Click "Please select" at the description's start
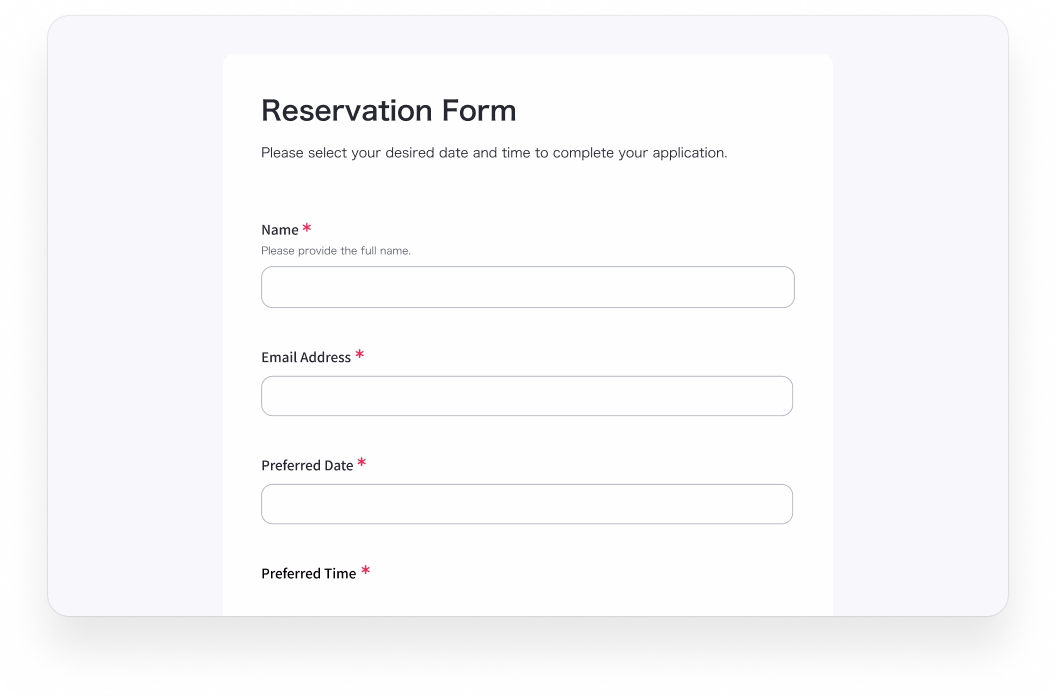 (x=304, y=153)
